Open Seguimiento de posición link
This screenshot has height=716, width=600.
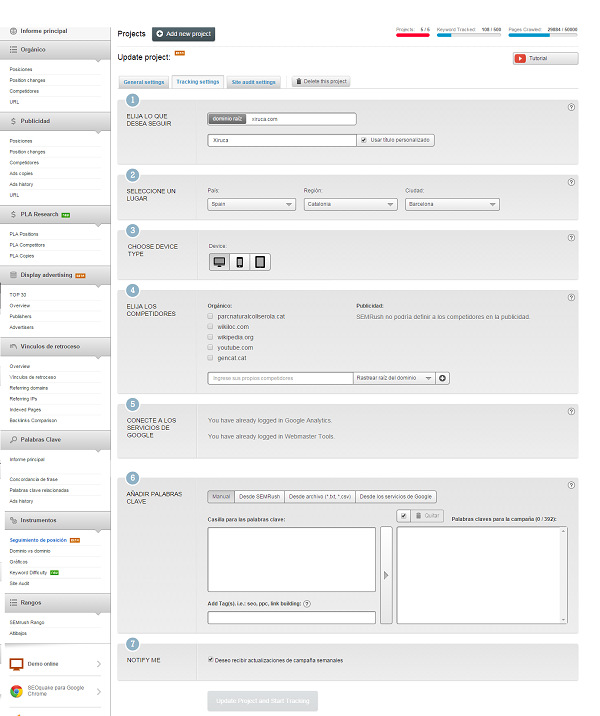pos(38,540)
